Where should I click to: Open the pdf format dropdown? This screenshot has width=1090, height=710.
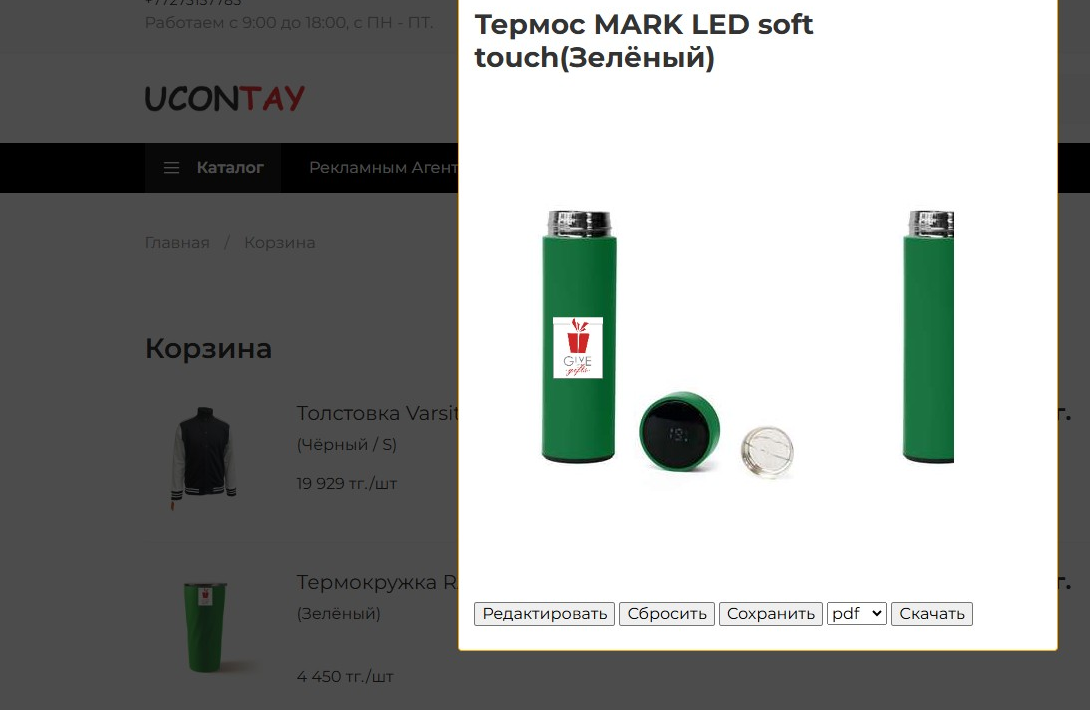856,613
